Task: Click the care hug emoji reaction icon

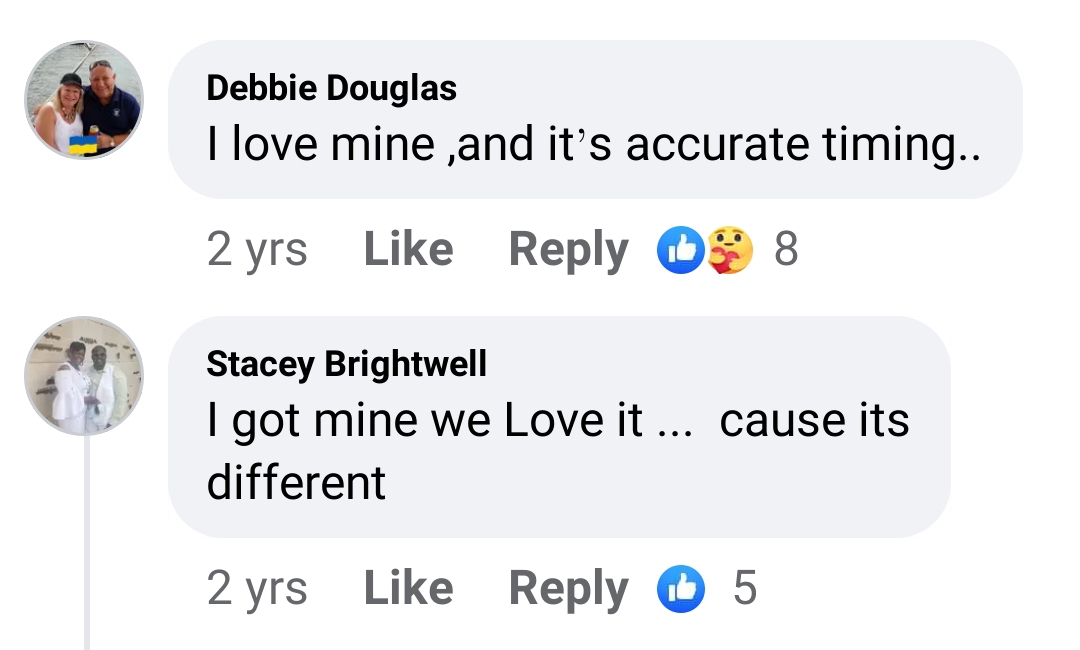Action: pos(729,251)
